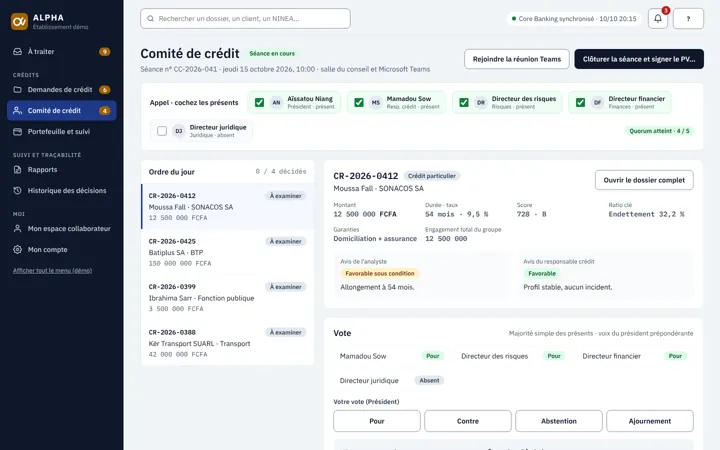The height and width of the screenshot is (450, 720).
Task: Click À examiner badge on CR-2026-0425
Action: [286, 242]
